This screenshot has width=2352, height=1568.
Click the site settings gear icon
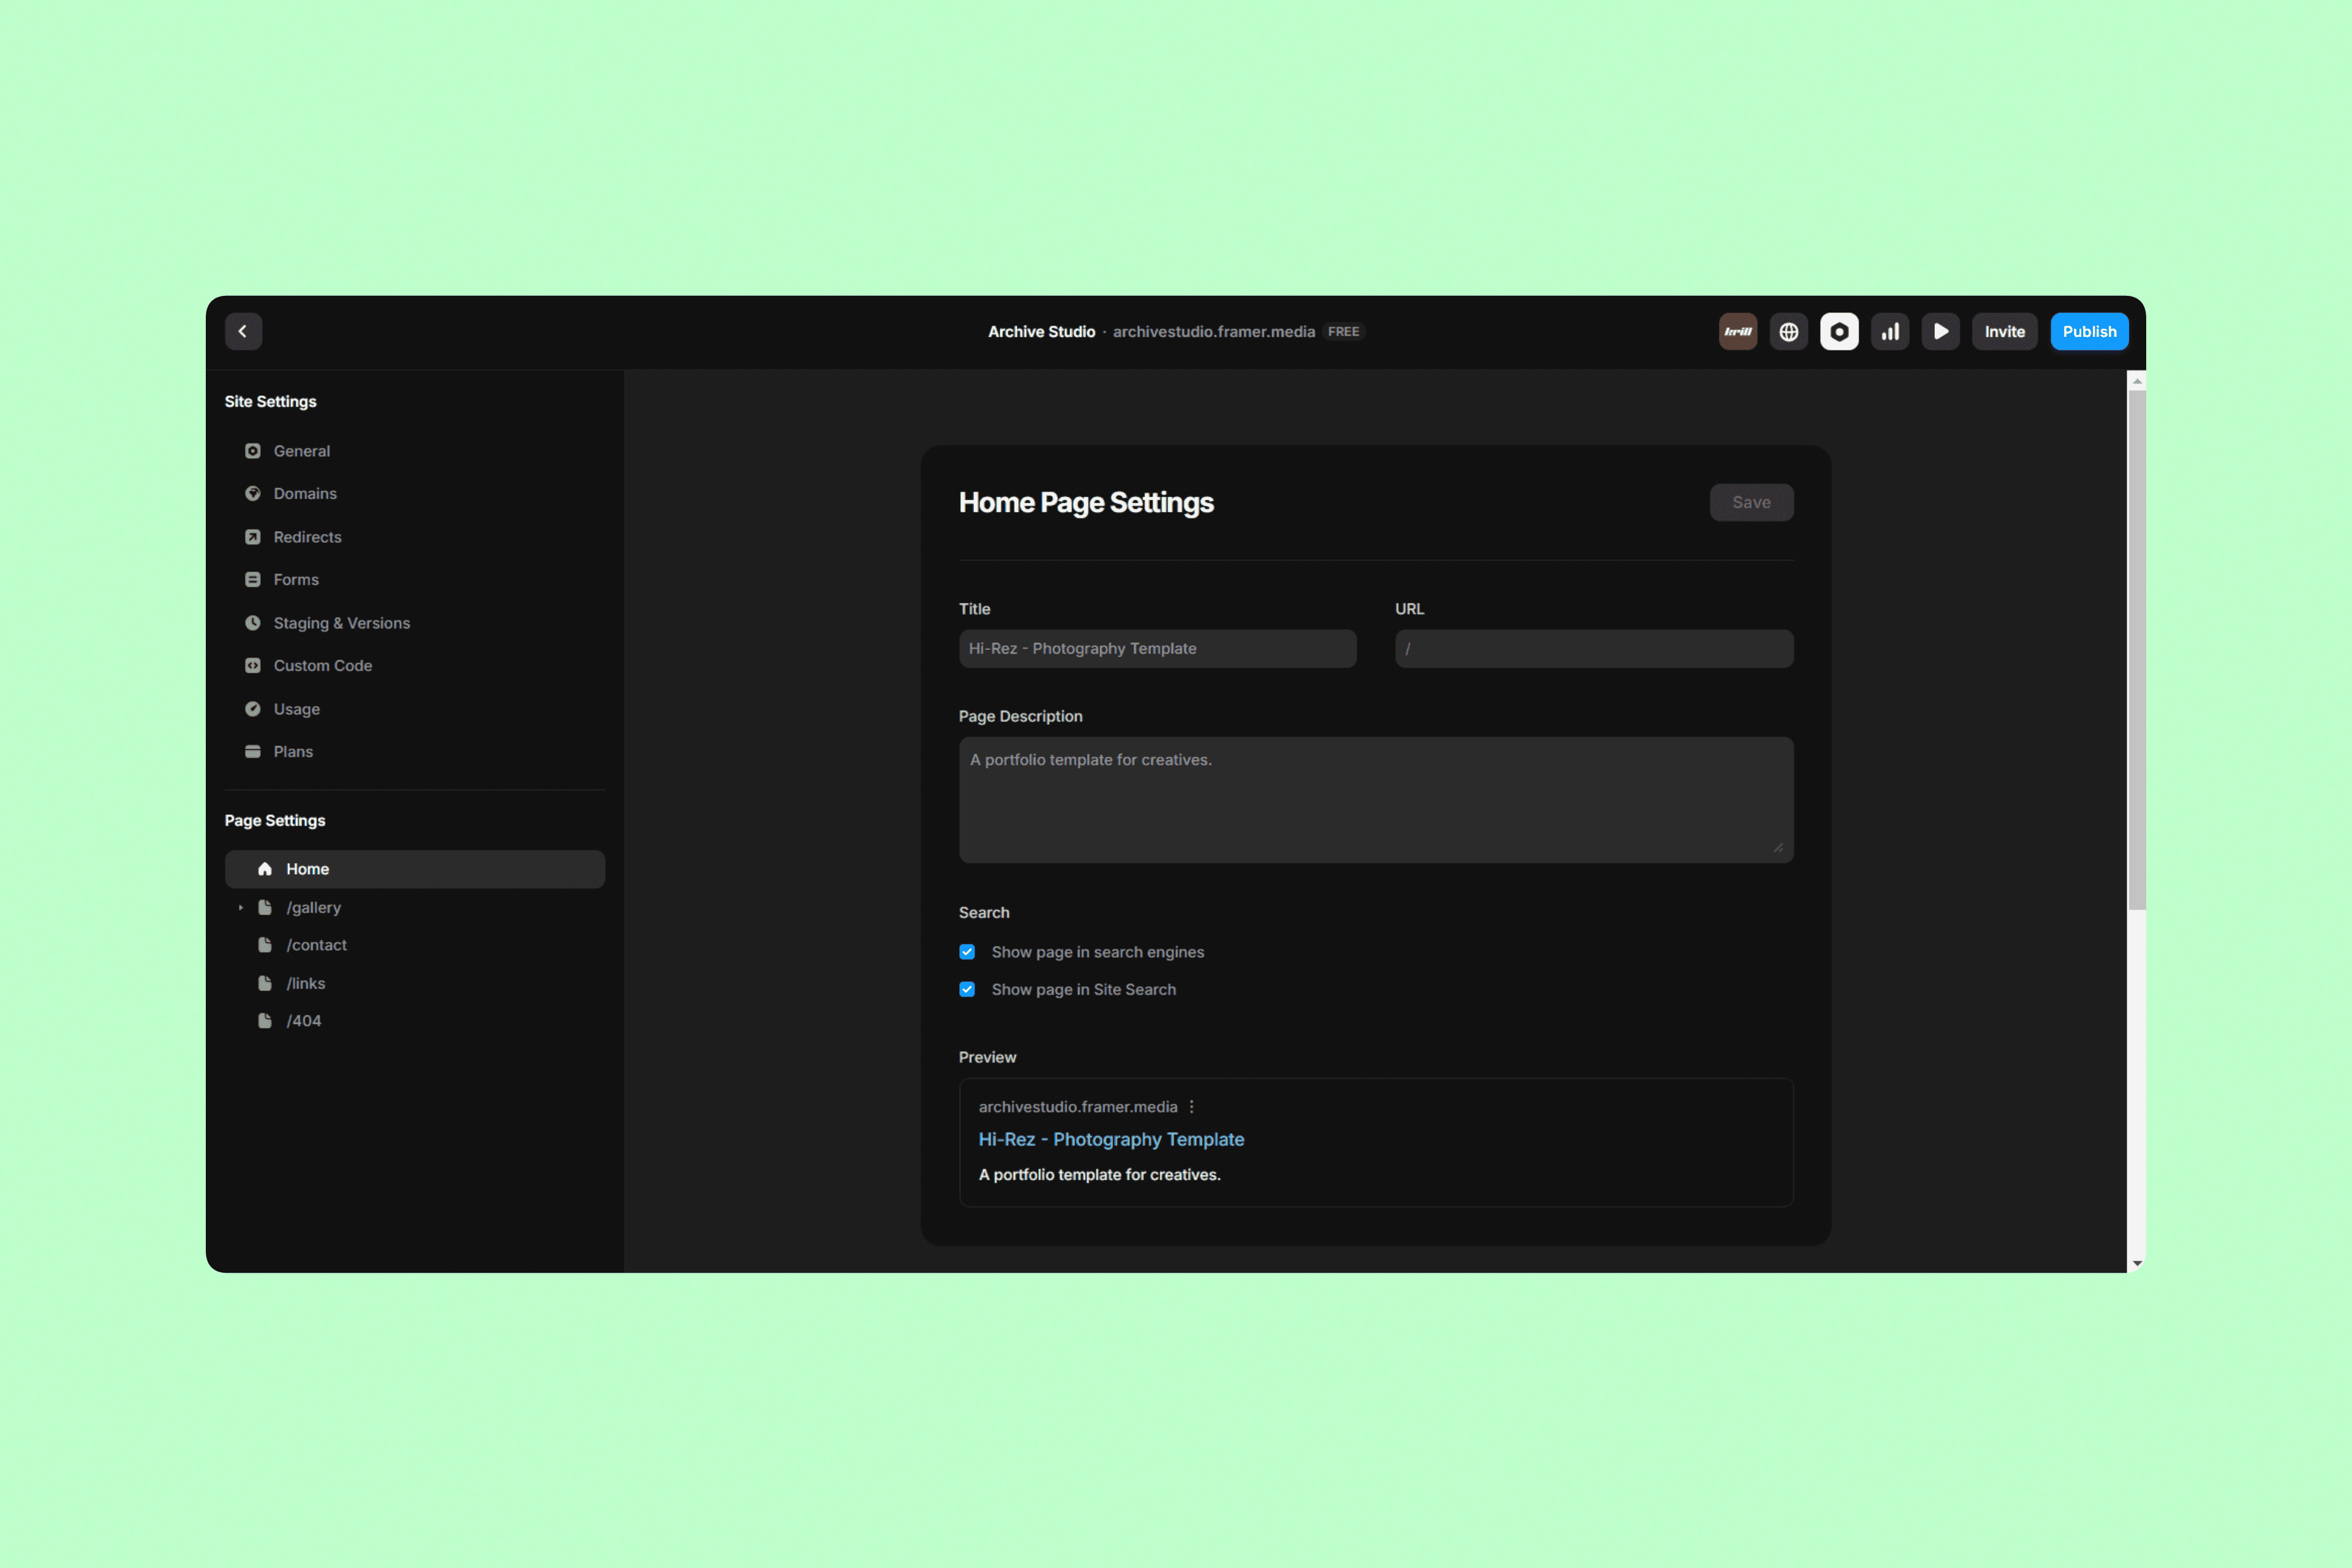(x=1838, y=331)
